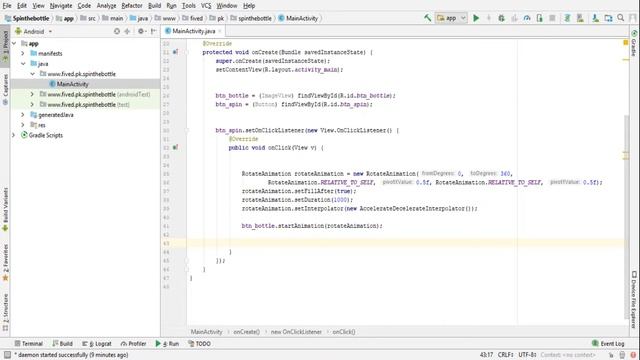Open the Android project view dropdown

[33, 31]
